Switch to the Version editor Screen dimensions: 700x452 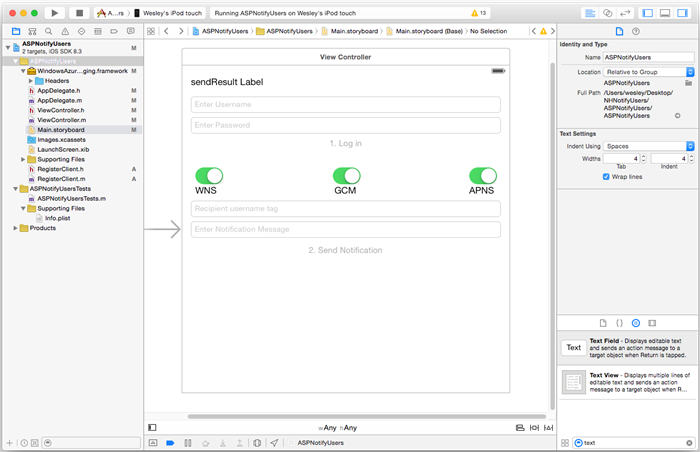[625, 13]
